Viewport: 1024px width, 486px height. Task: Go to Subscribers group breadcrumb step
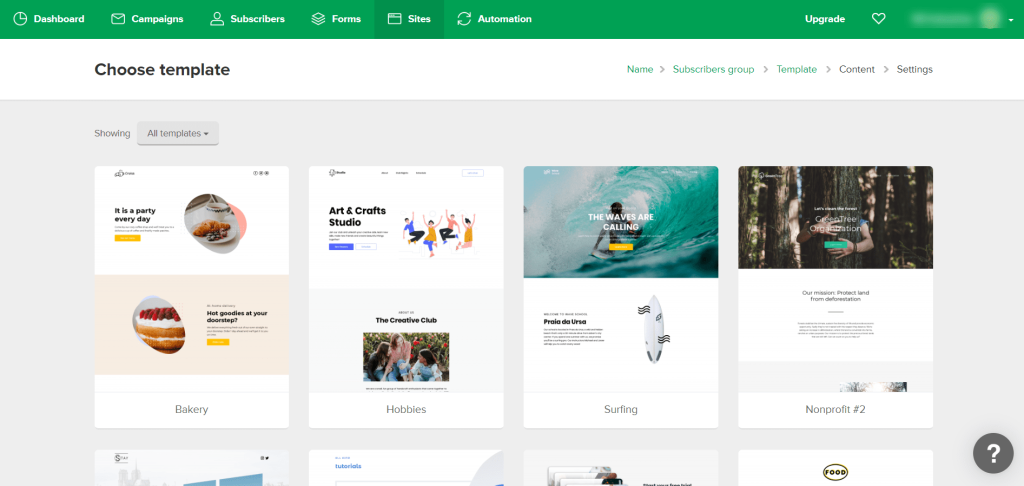click(x=713, y=70)
